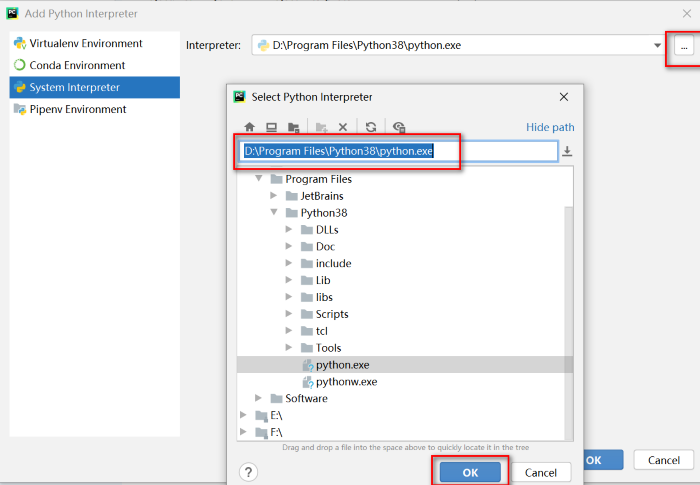
Task: Expand the Software folder arrow
Action: 258,397
